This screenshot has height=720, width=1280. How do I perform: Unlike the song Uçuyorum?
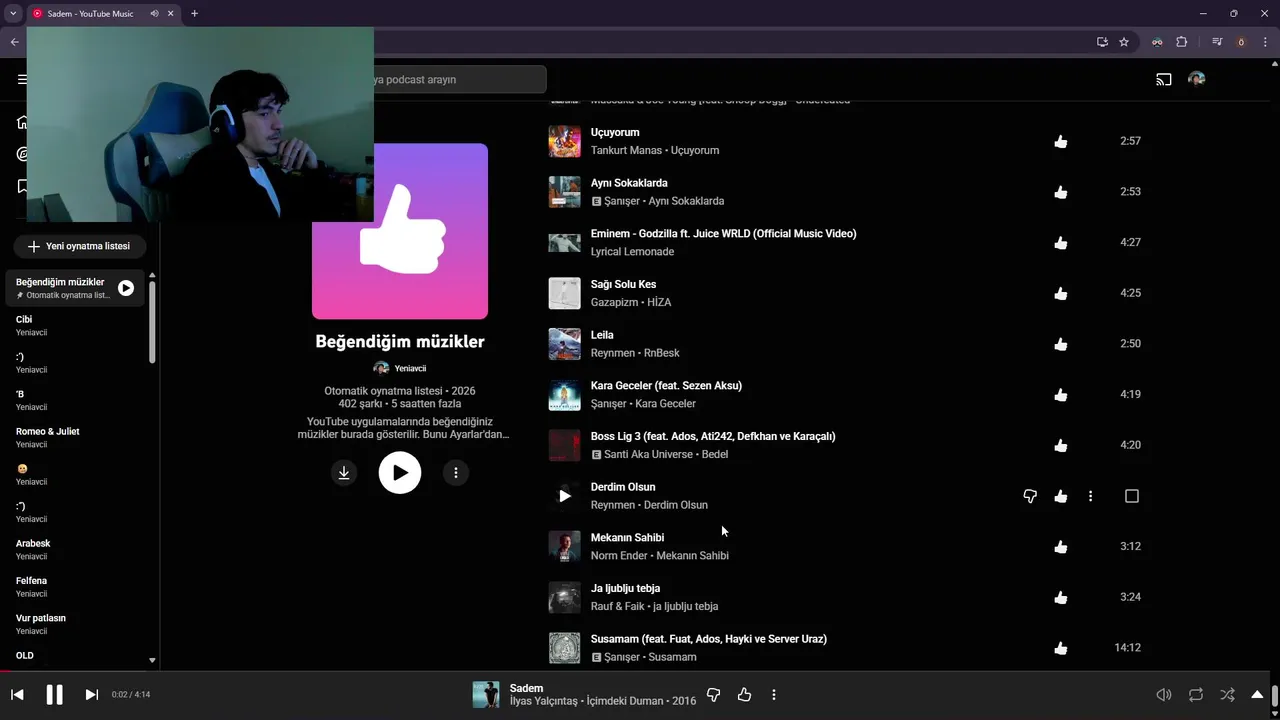(x=1061, y=142)
